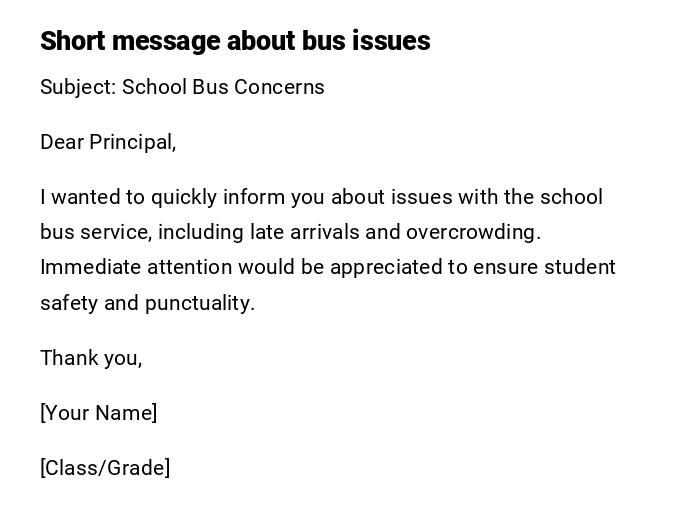Click the "Thank you," closing line
Viewport: 700px width, 530px height.
(x=91, y=358)
